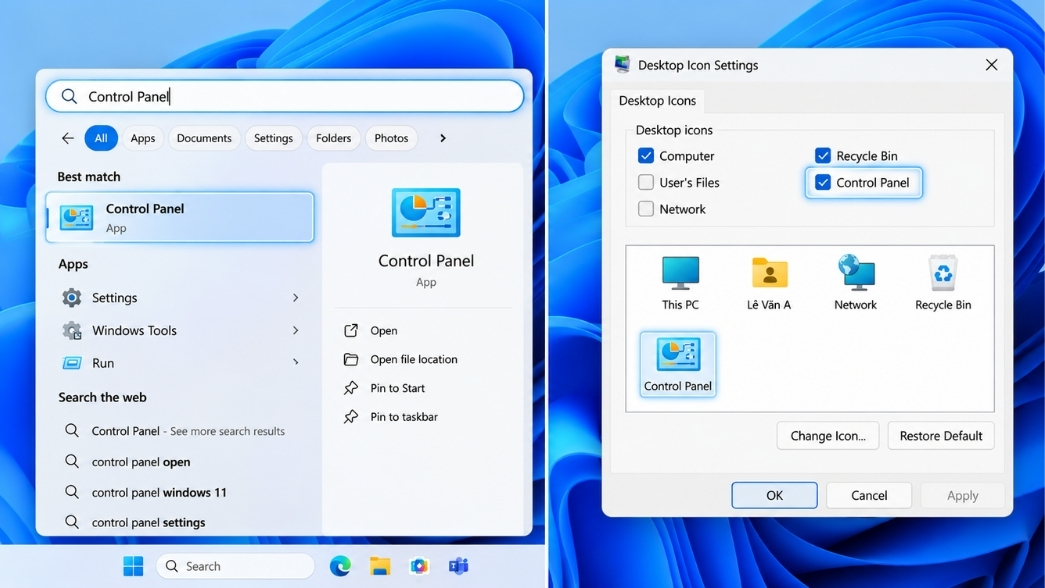Click the search icon beside 'control panel windows 11'
This screenshot has width=1045, height=588.
(71, 492)
